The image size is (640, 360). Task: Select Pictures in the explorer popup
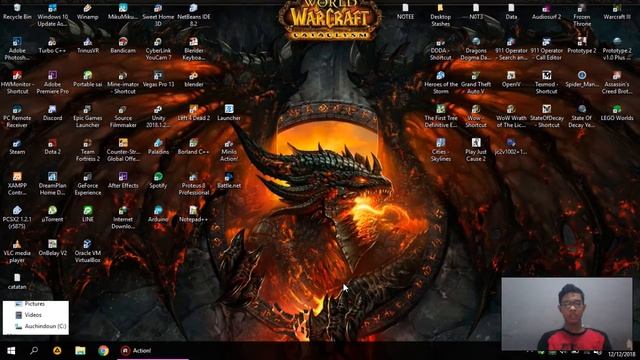(x=35, y=304)
